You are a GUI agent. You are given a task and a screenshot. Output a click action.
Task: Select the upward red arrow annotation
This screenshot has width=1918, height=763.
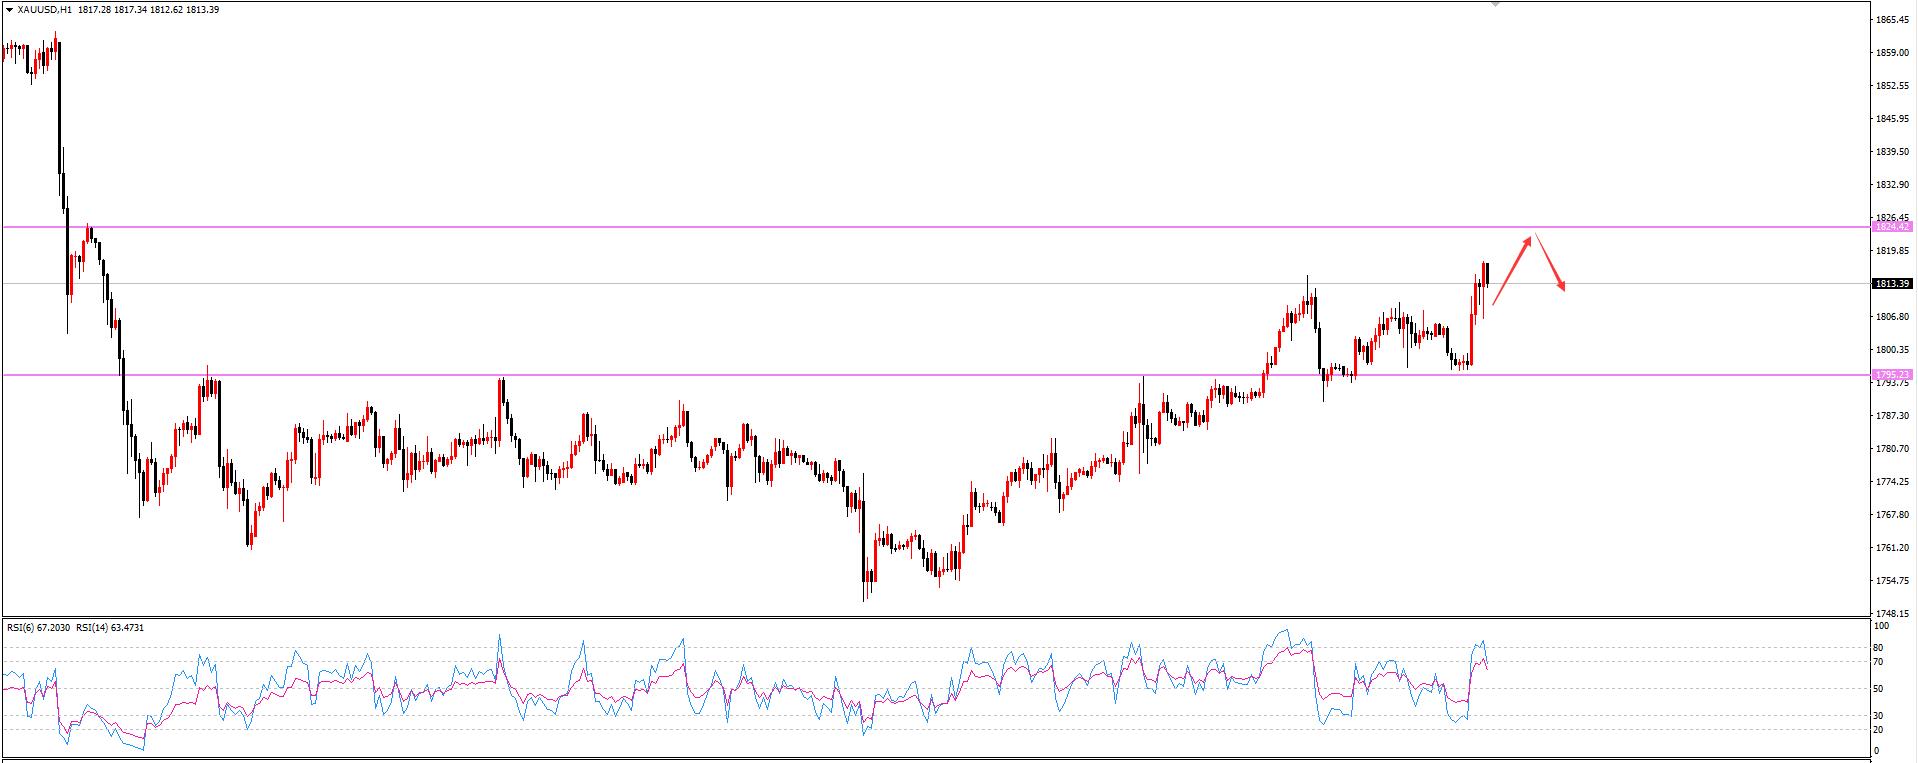click(x=1512, y=270)
